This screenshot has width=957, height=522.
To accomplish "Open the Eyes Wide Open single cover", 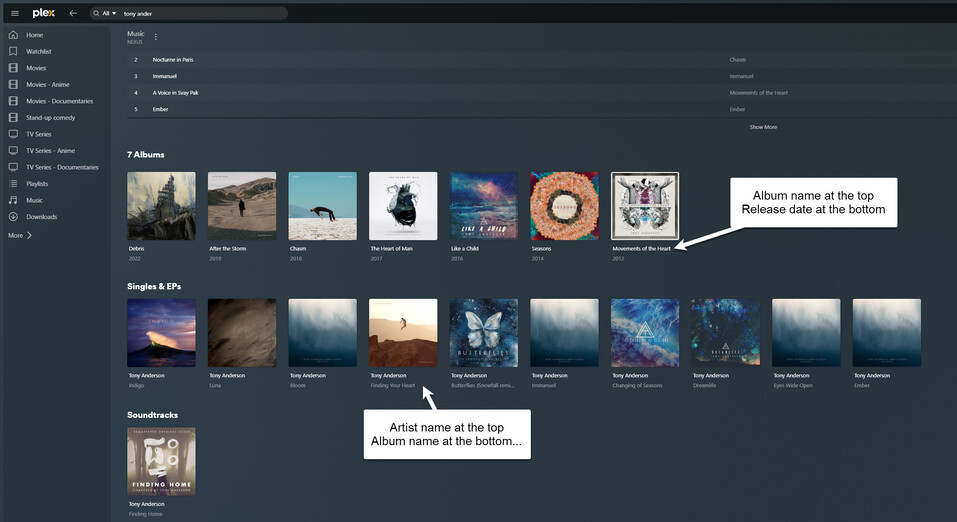I will click(x=806, y=333).
